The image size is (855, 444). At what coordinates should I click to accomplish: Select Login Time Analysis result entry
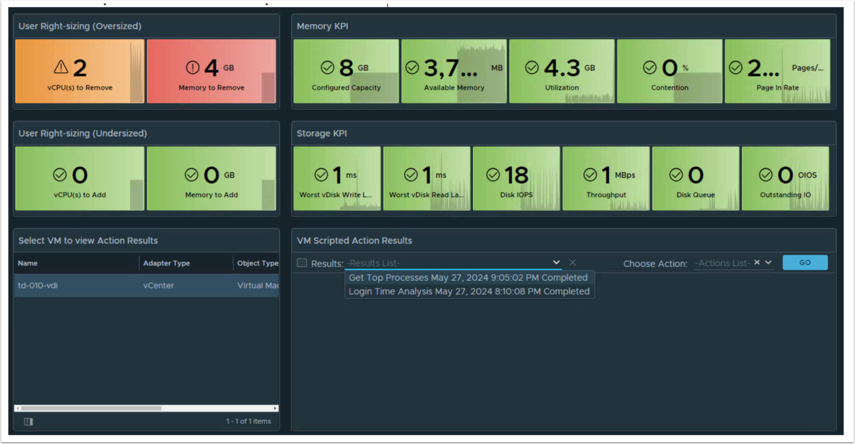point(468,292)
